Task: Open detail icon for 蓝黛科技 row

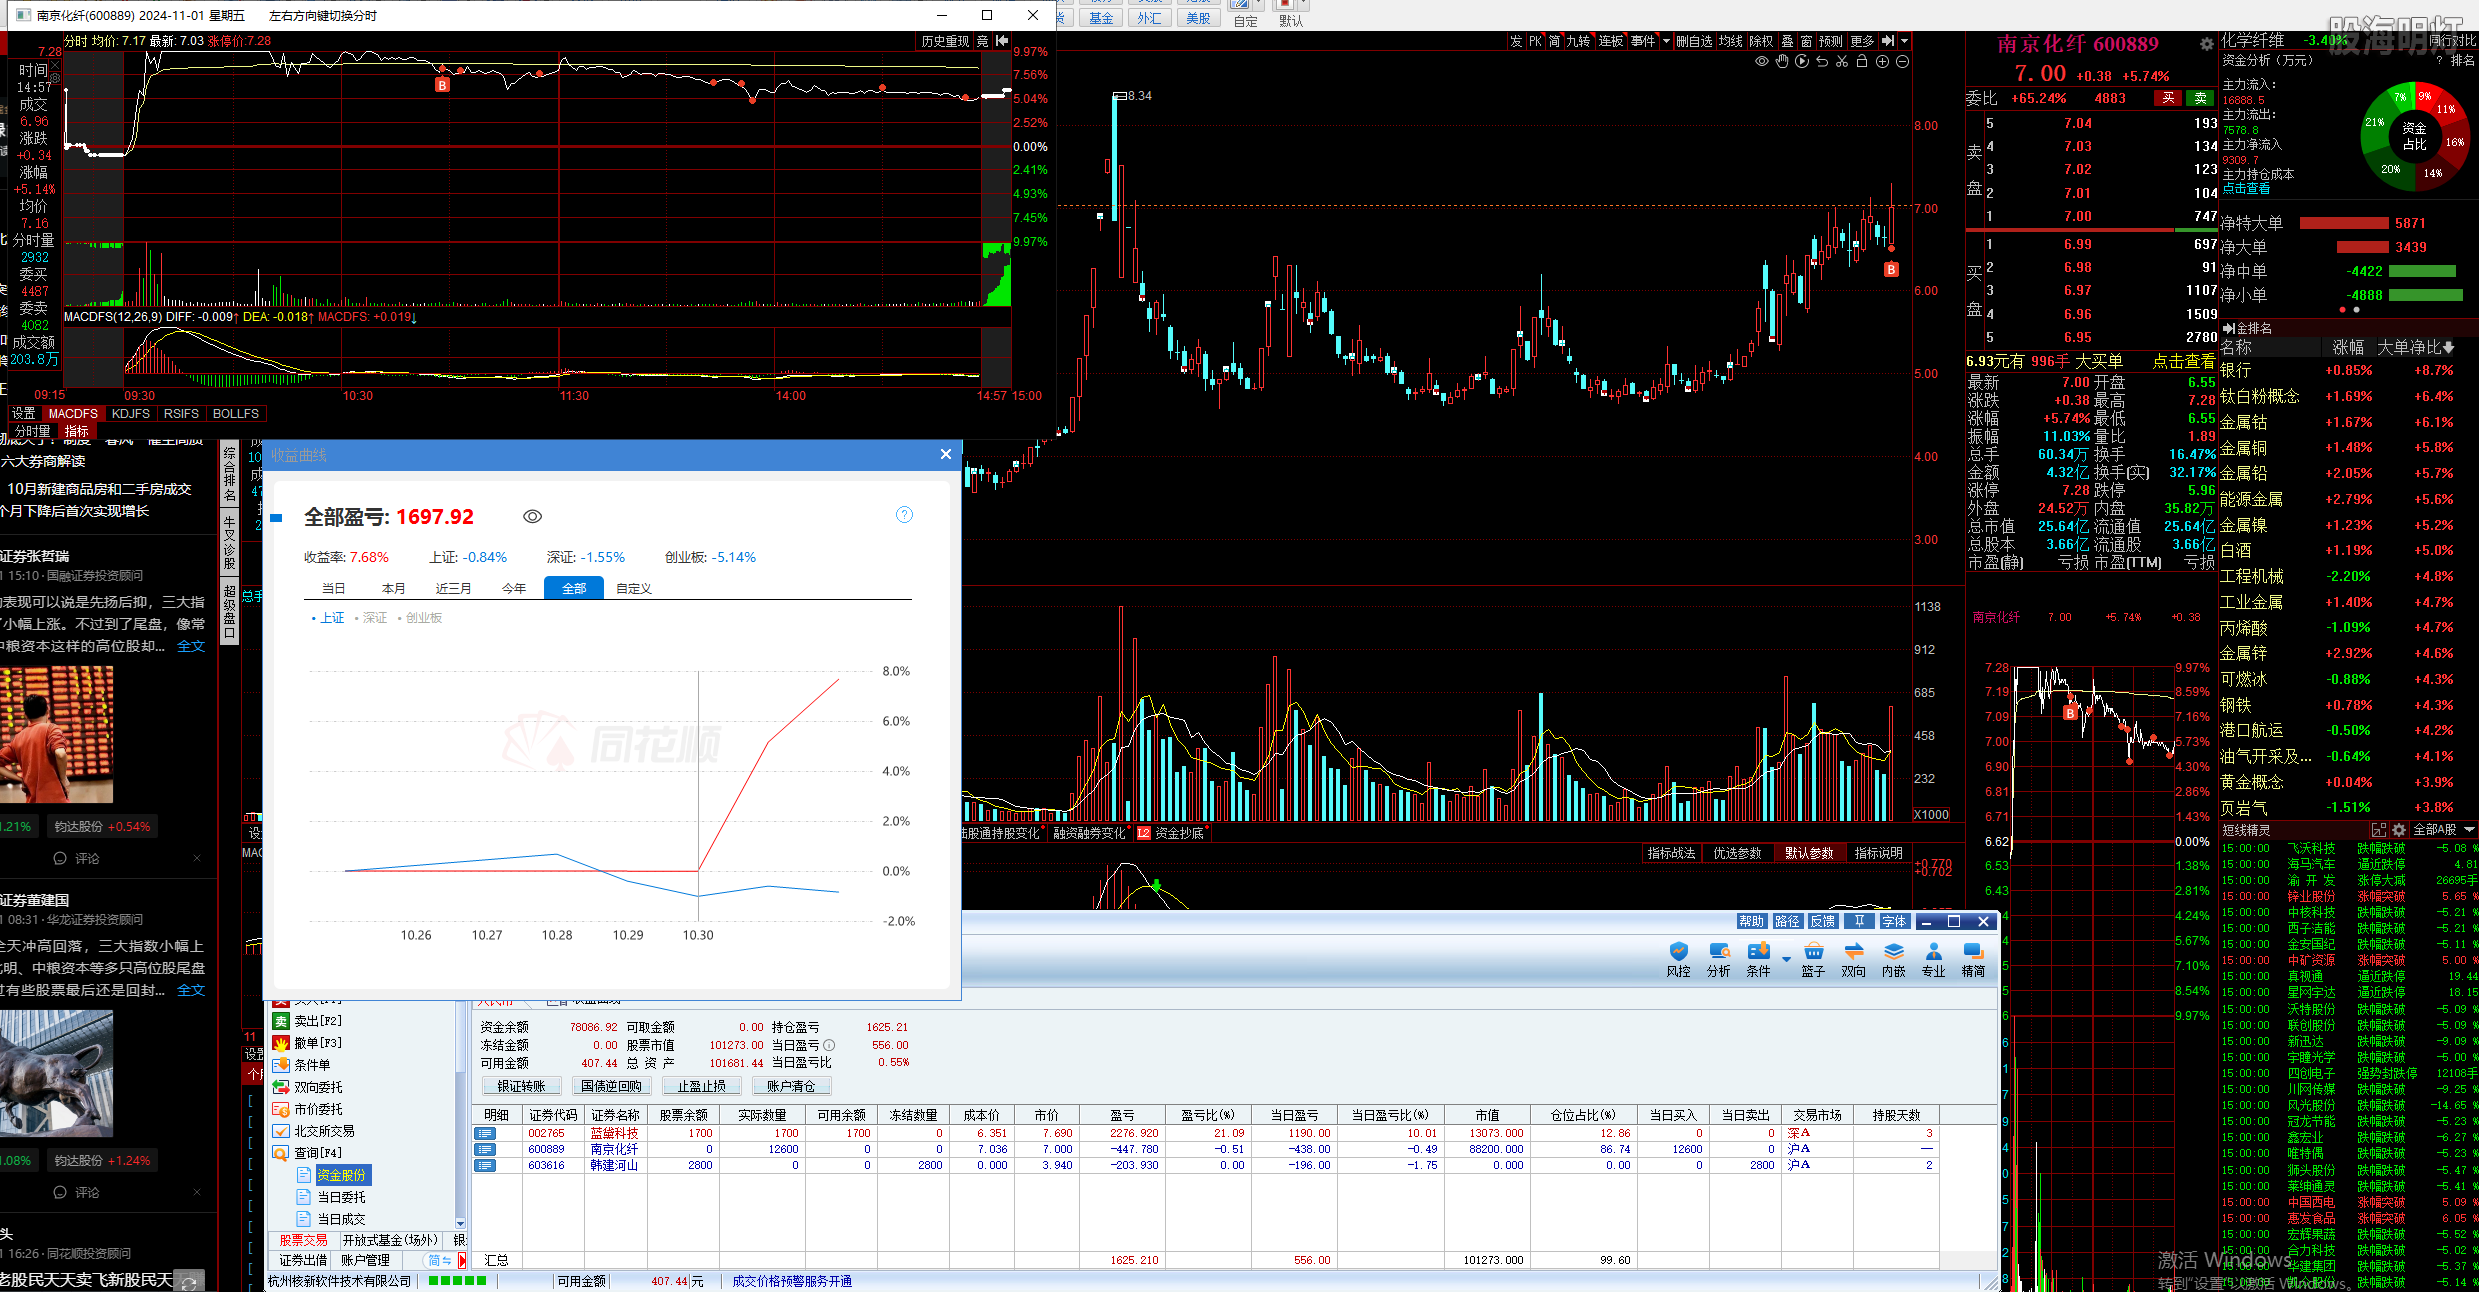Action: [x=485, y=1133]
